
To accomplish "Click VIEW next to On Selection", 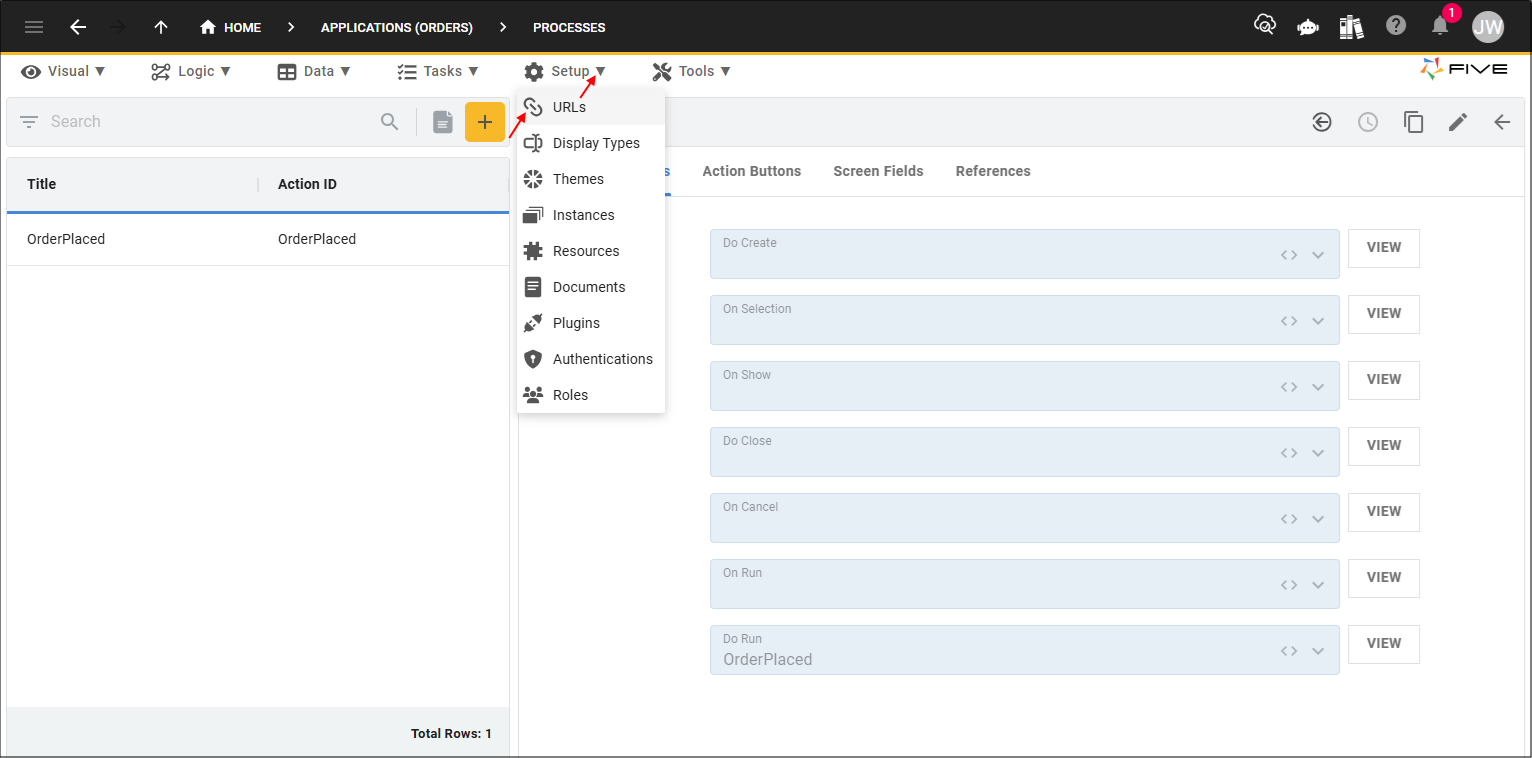I will 1384,314.
